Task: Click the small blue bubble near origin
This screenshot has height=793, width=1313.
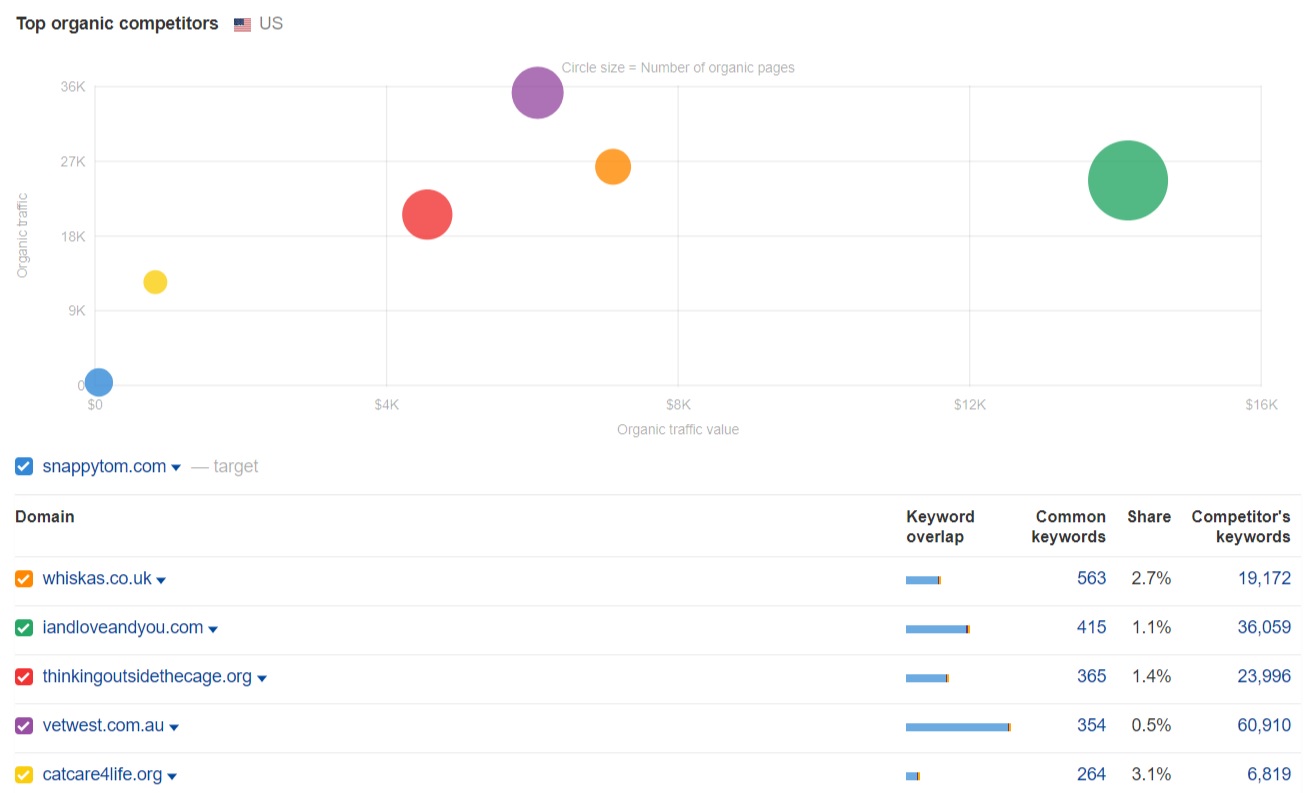Action: click(98, 382)
